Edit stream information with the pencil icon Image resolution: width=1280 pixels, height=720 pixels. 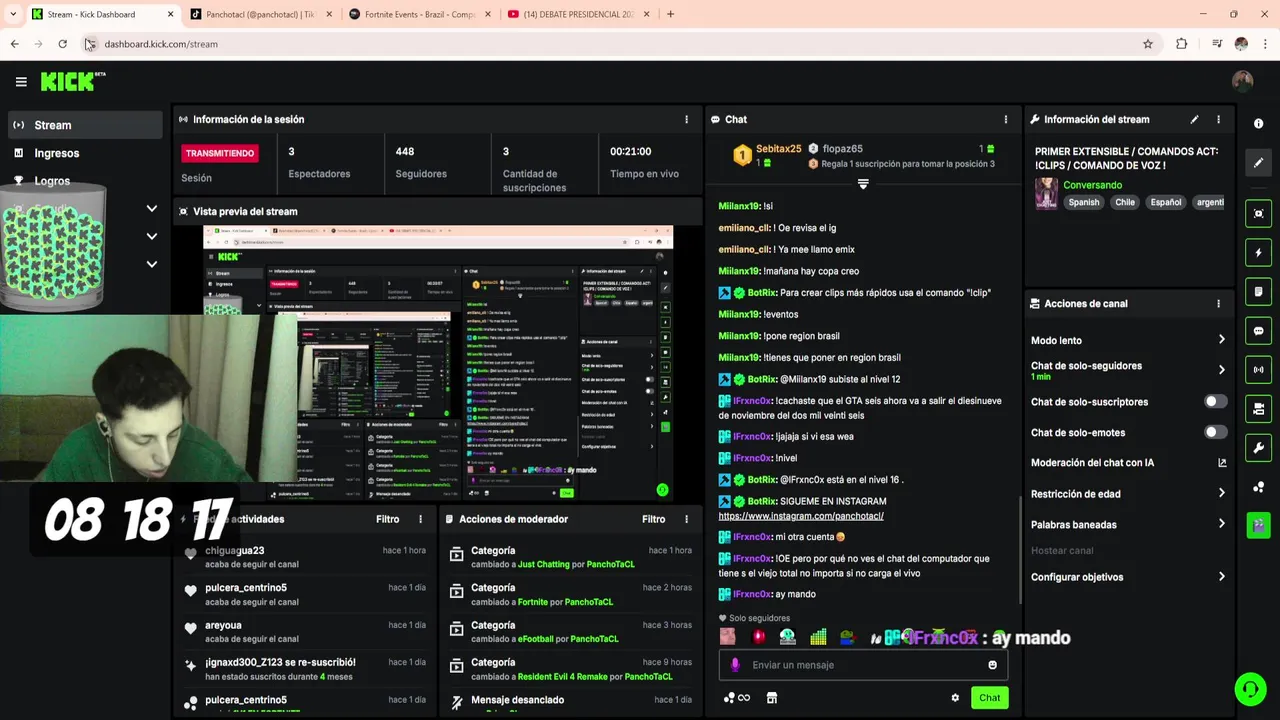[1194, 119]
